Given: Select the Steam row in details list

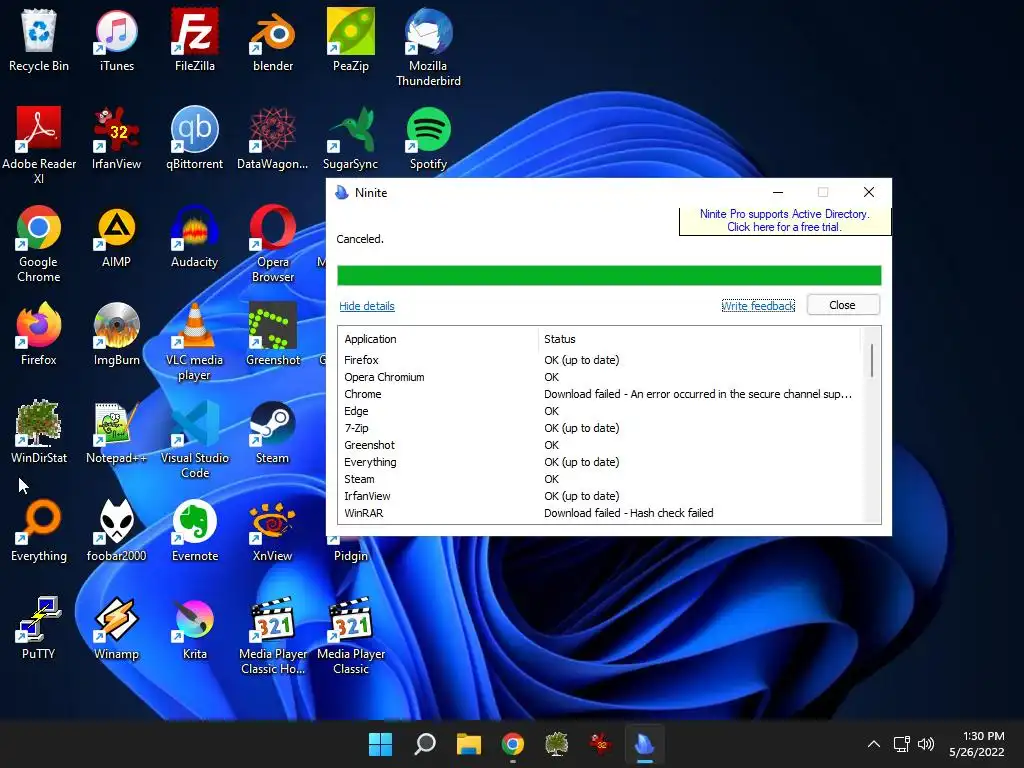Looking at the screenshot, I should pos(601,479).
